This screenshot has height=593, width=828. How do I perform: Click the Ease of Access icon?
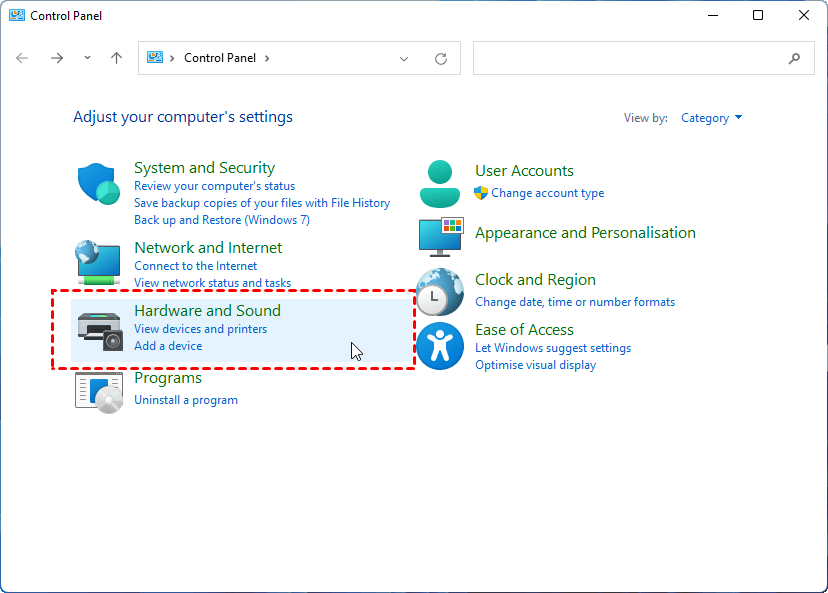[x=440, y=346]
